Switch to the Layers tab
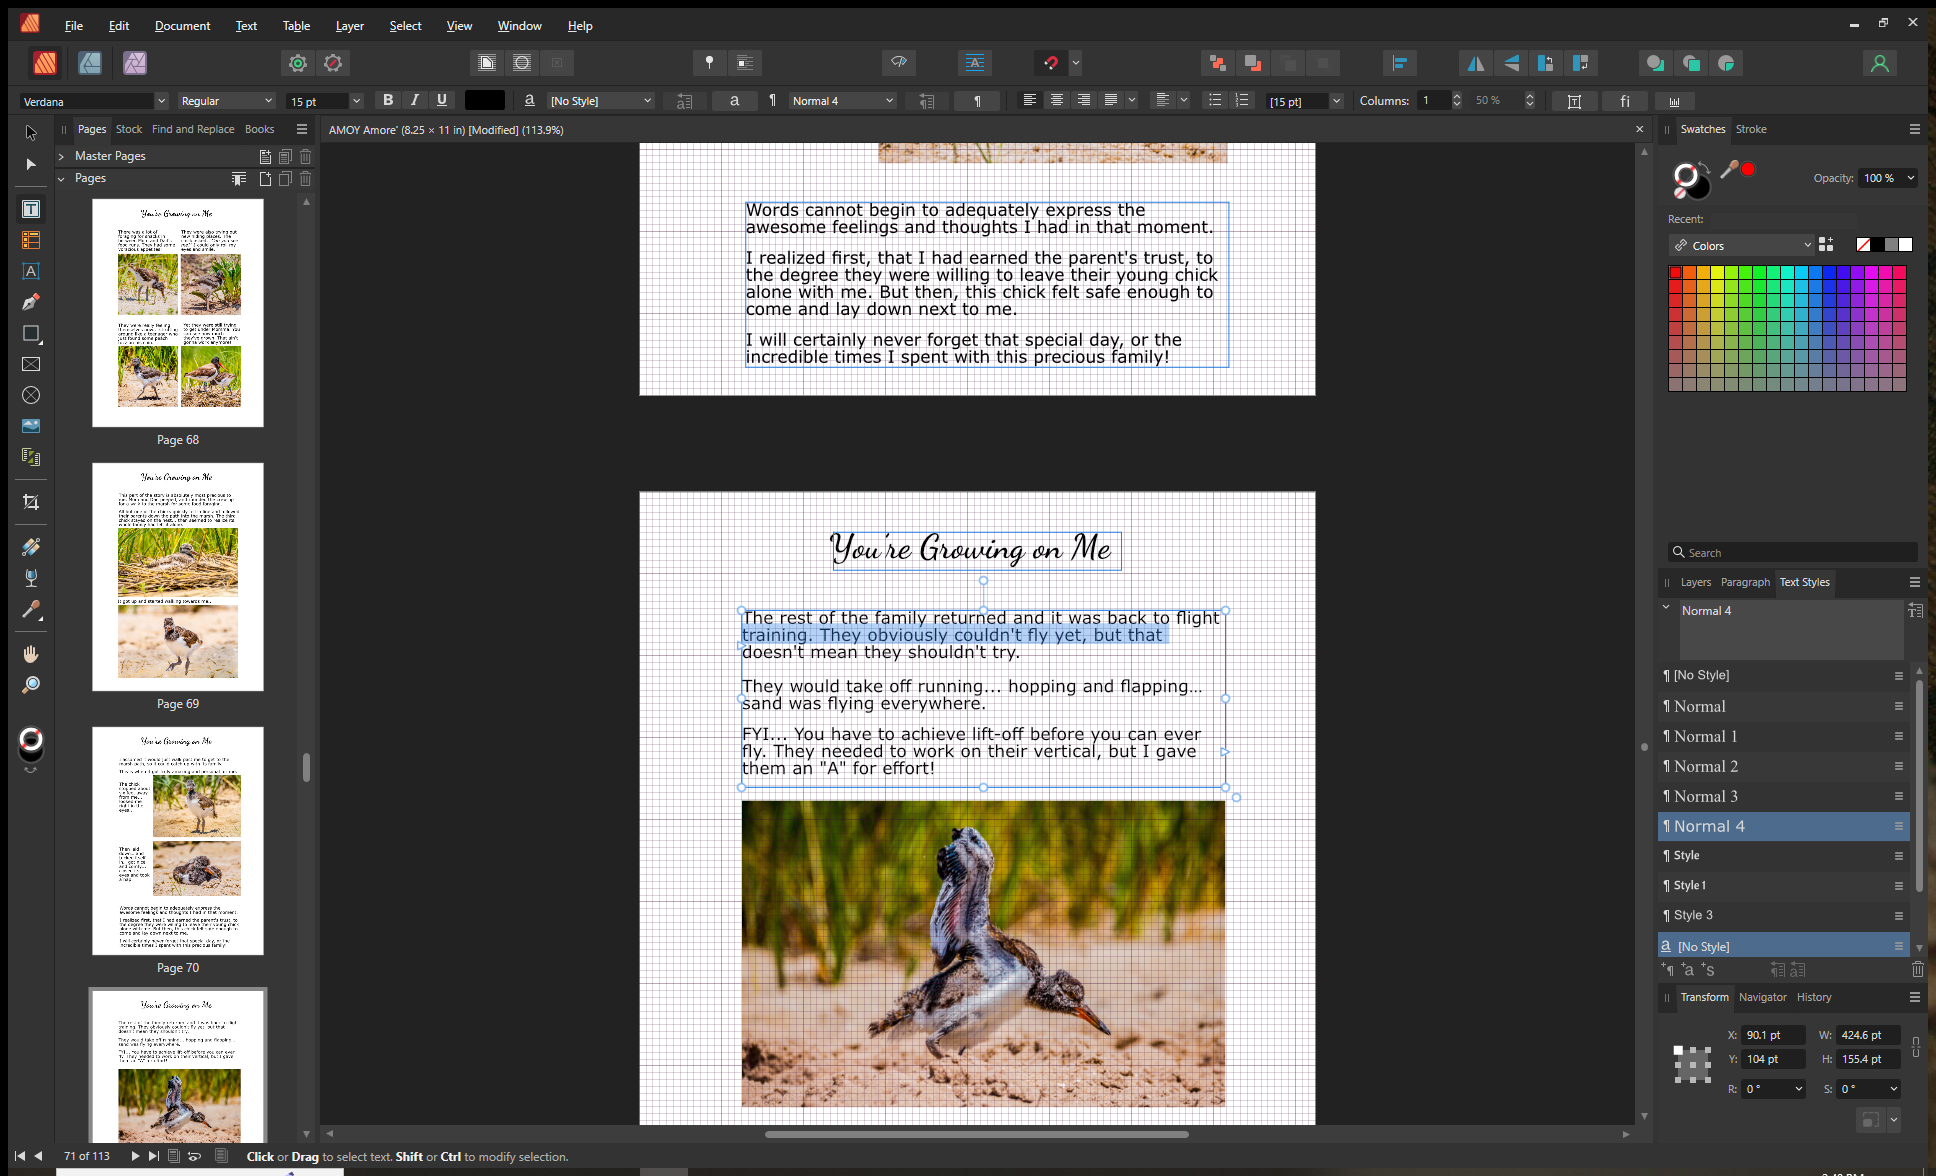This screenshot has width=1936, height=1176. pyautogui.click(x=1695, y=582)
